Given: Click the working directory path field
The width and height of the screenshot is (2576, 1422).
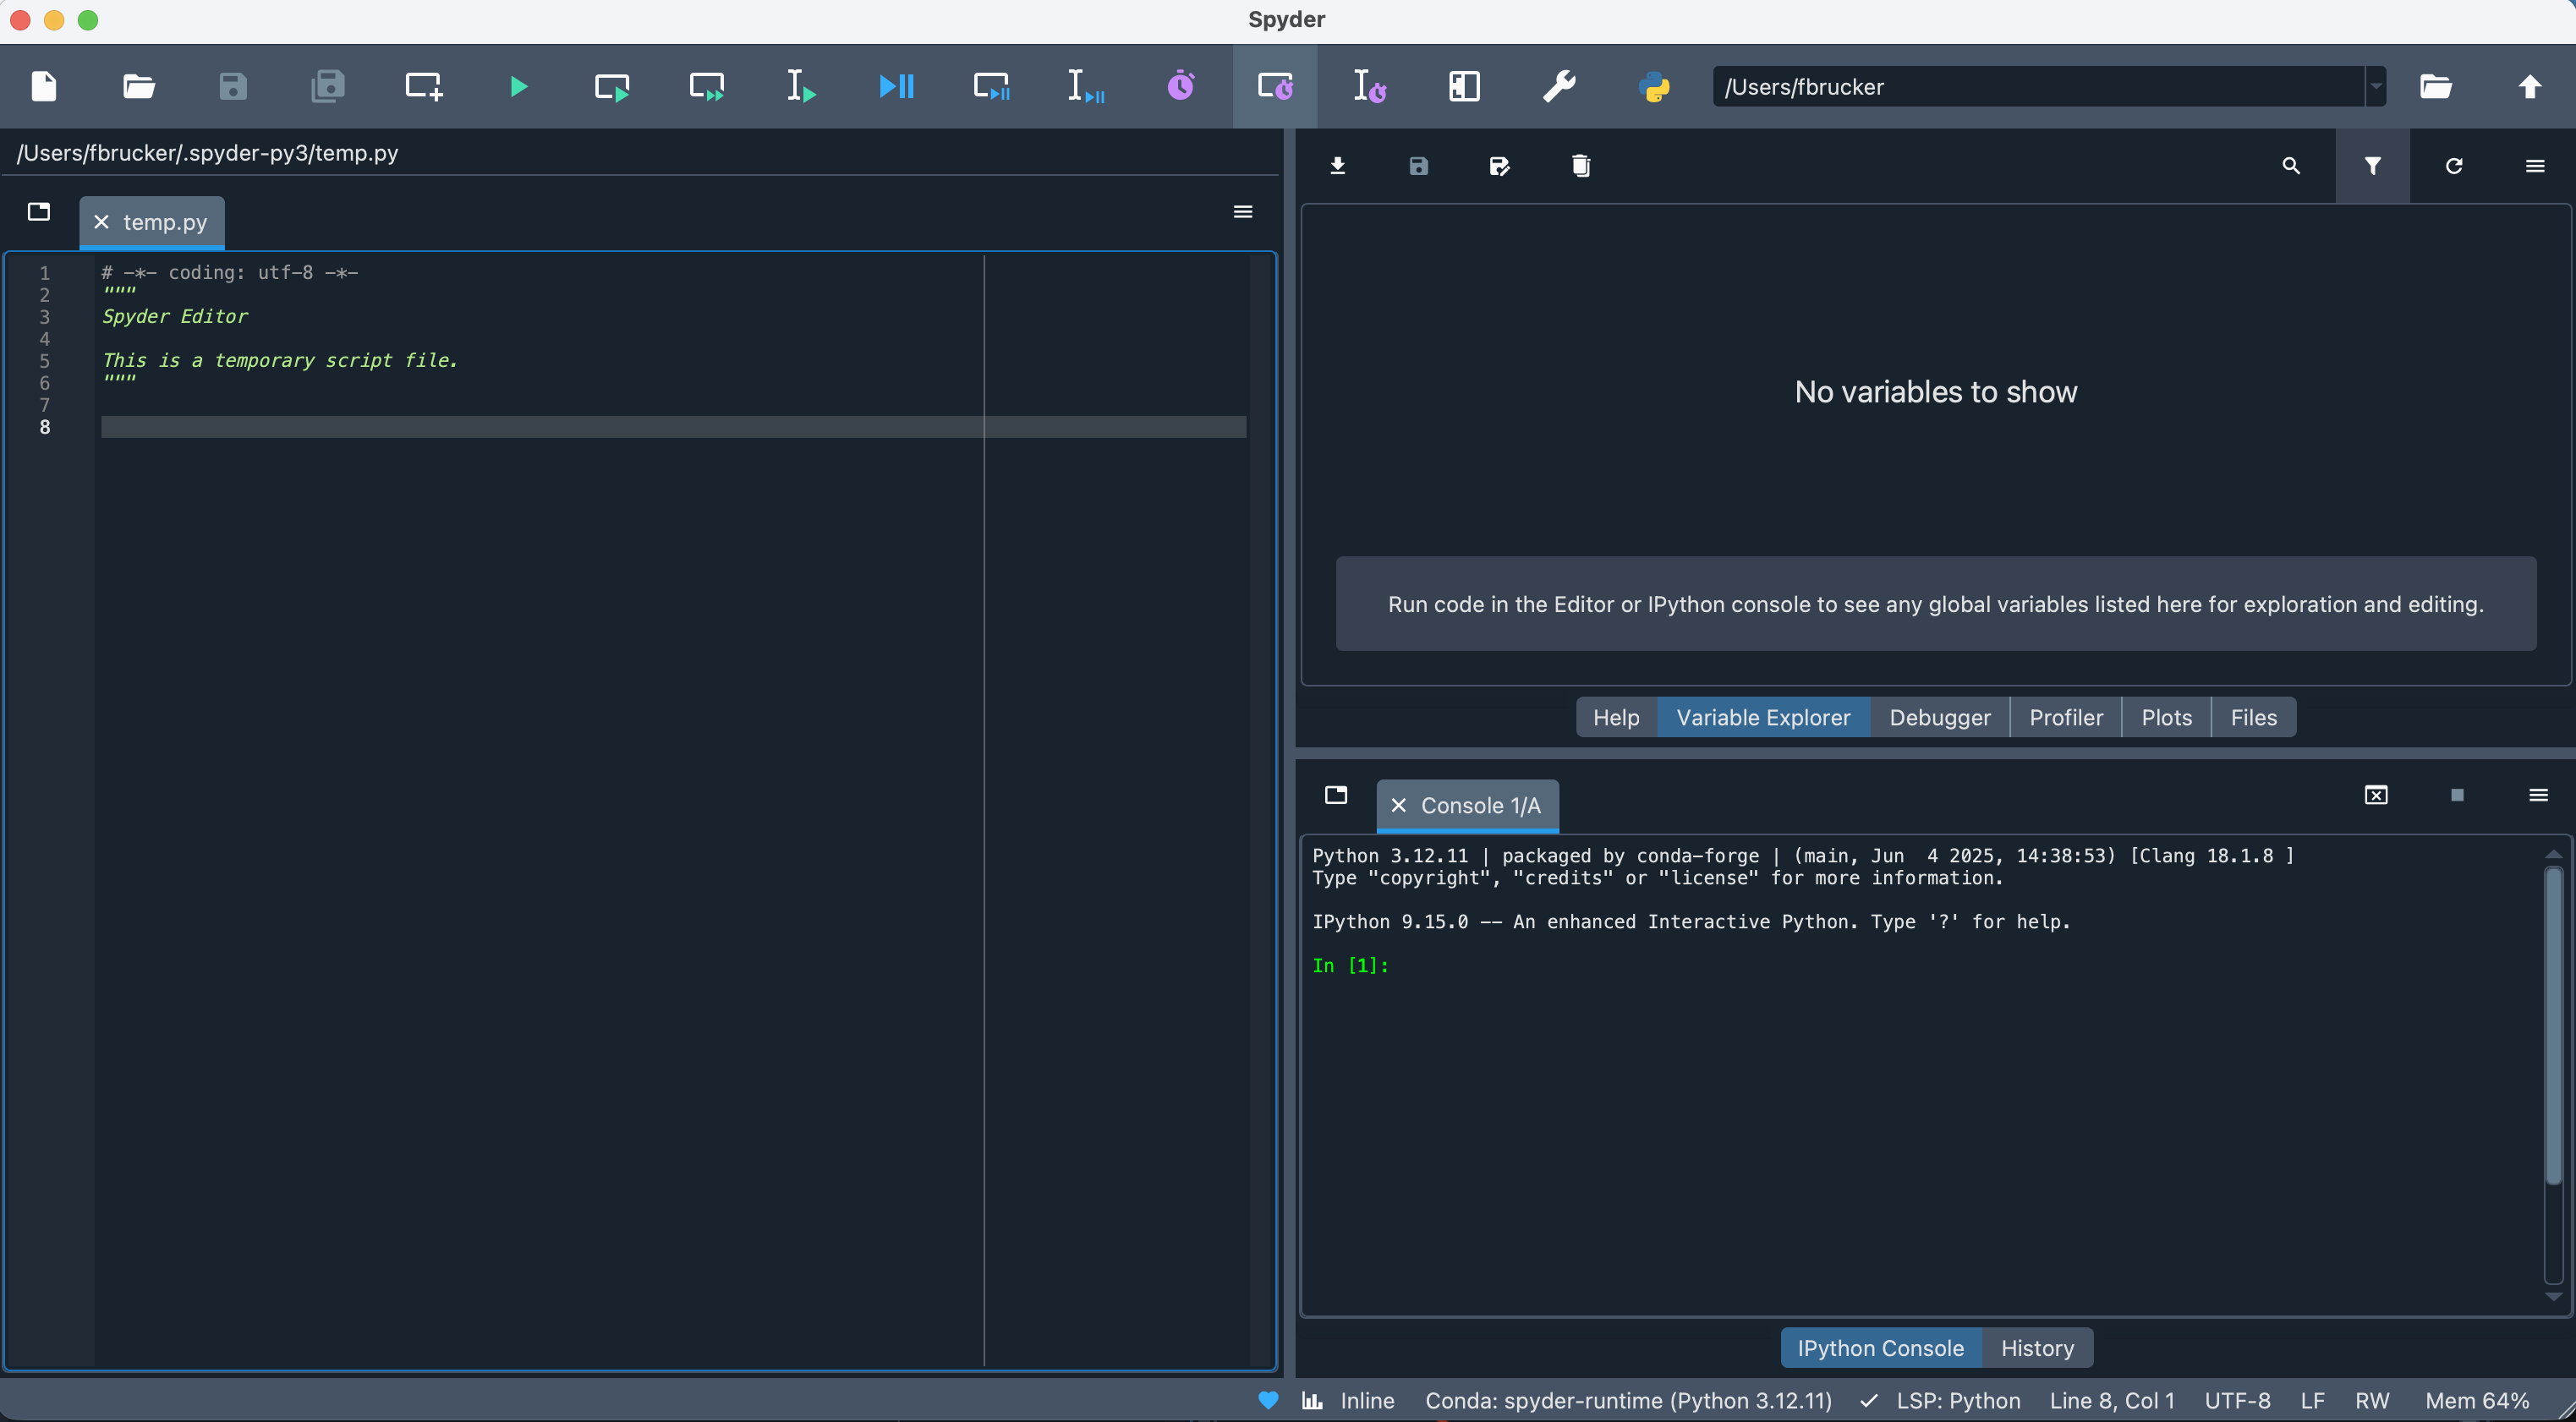Looking at the screenshot, I should [2039, 86].
